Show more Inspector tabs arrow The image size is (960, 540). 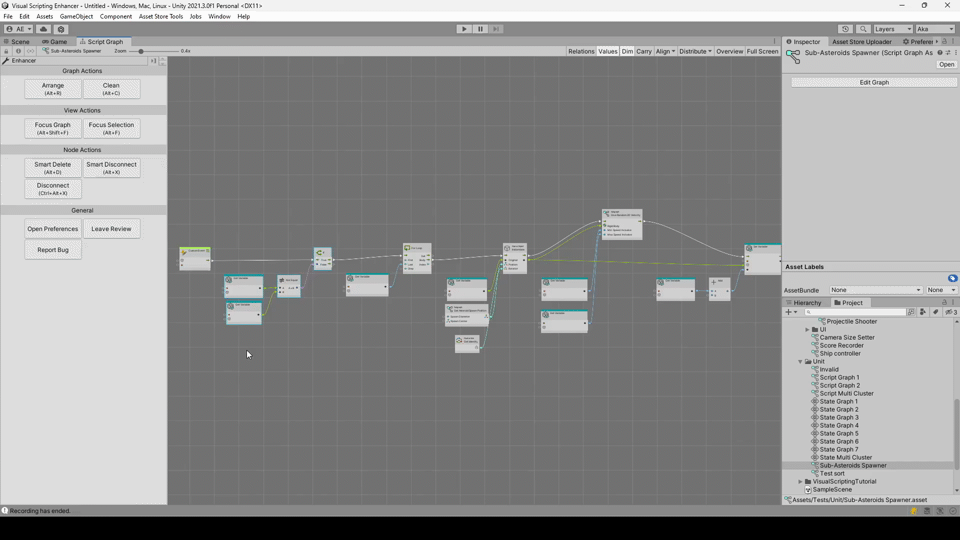click(x=937, y=42)
